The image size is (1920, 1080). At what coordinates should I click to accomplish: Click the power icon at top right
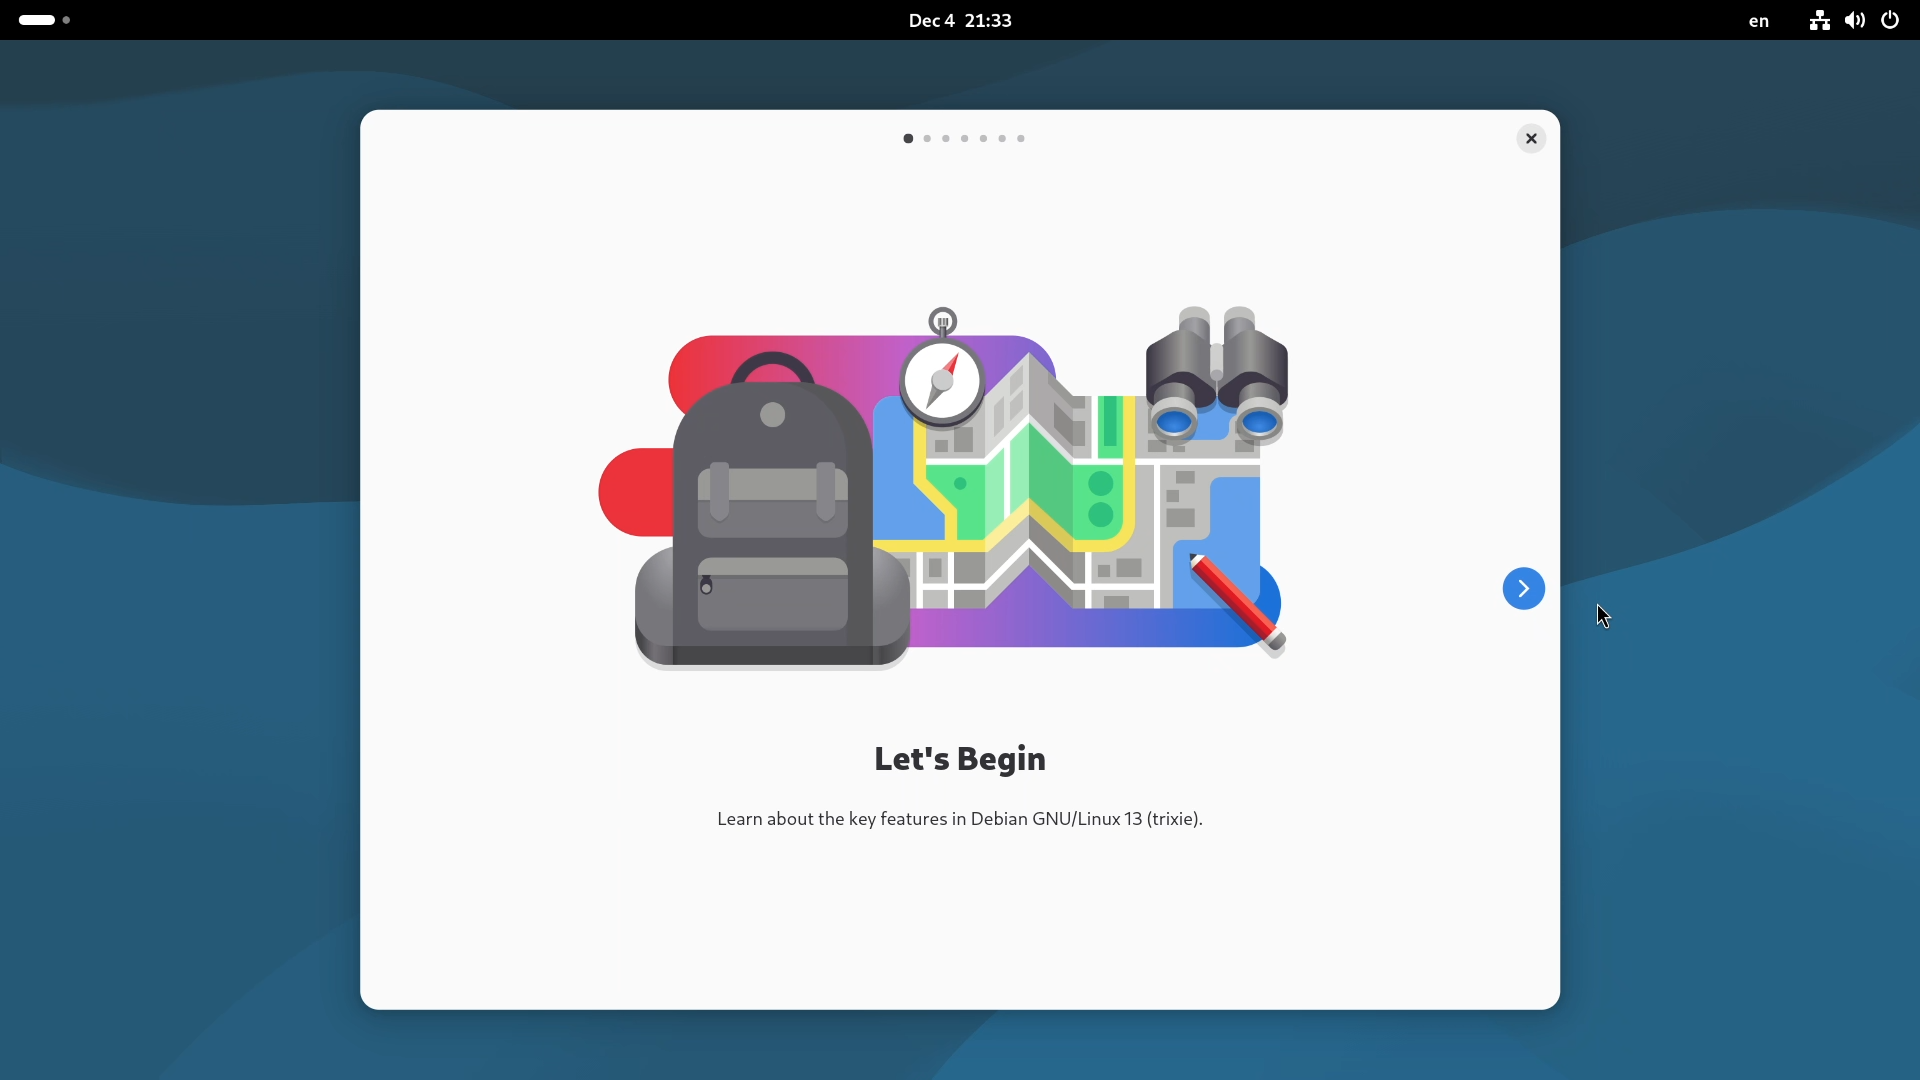(1890, 20)
